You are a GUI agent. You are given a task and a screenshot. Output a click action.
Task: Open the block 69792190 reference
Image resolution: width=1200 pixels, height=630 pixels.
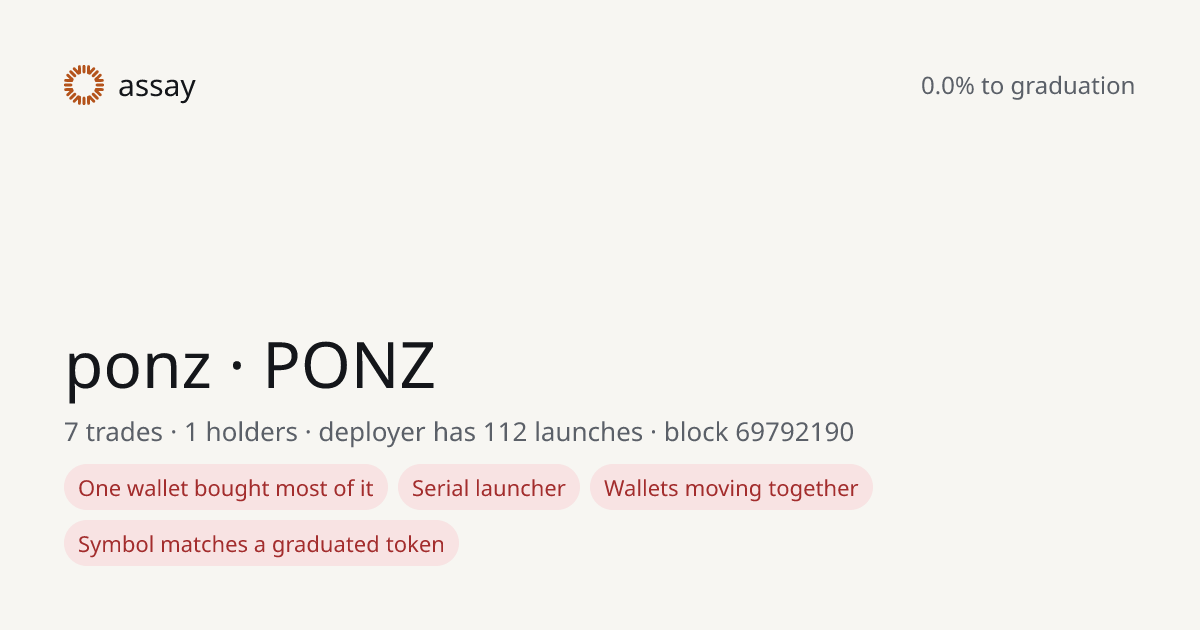759,432
